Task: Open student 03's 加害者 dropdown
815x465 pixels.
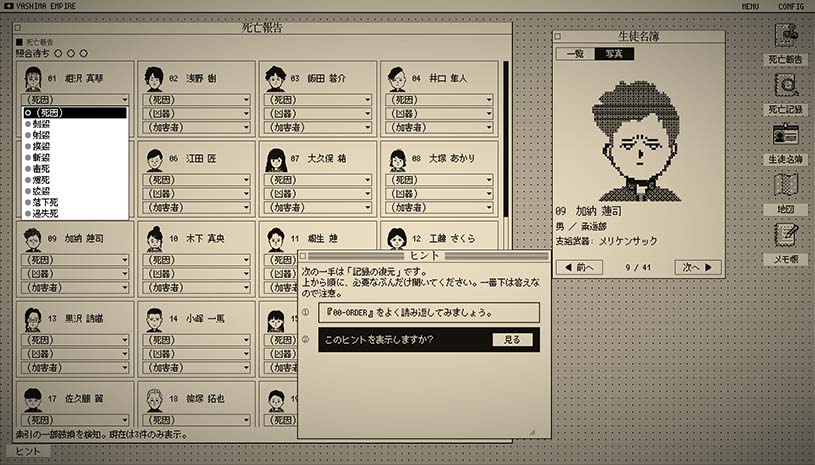Action: click(318, 127)
